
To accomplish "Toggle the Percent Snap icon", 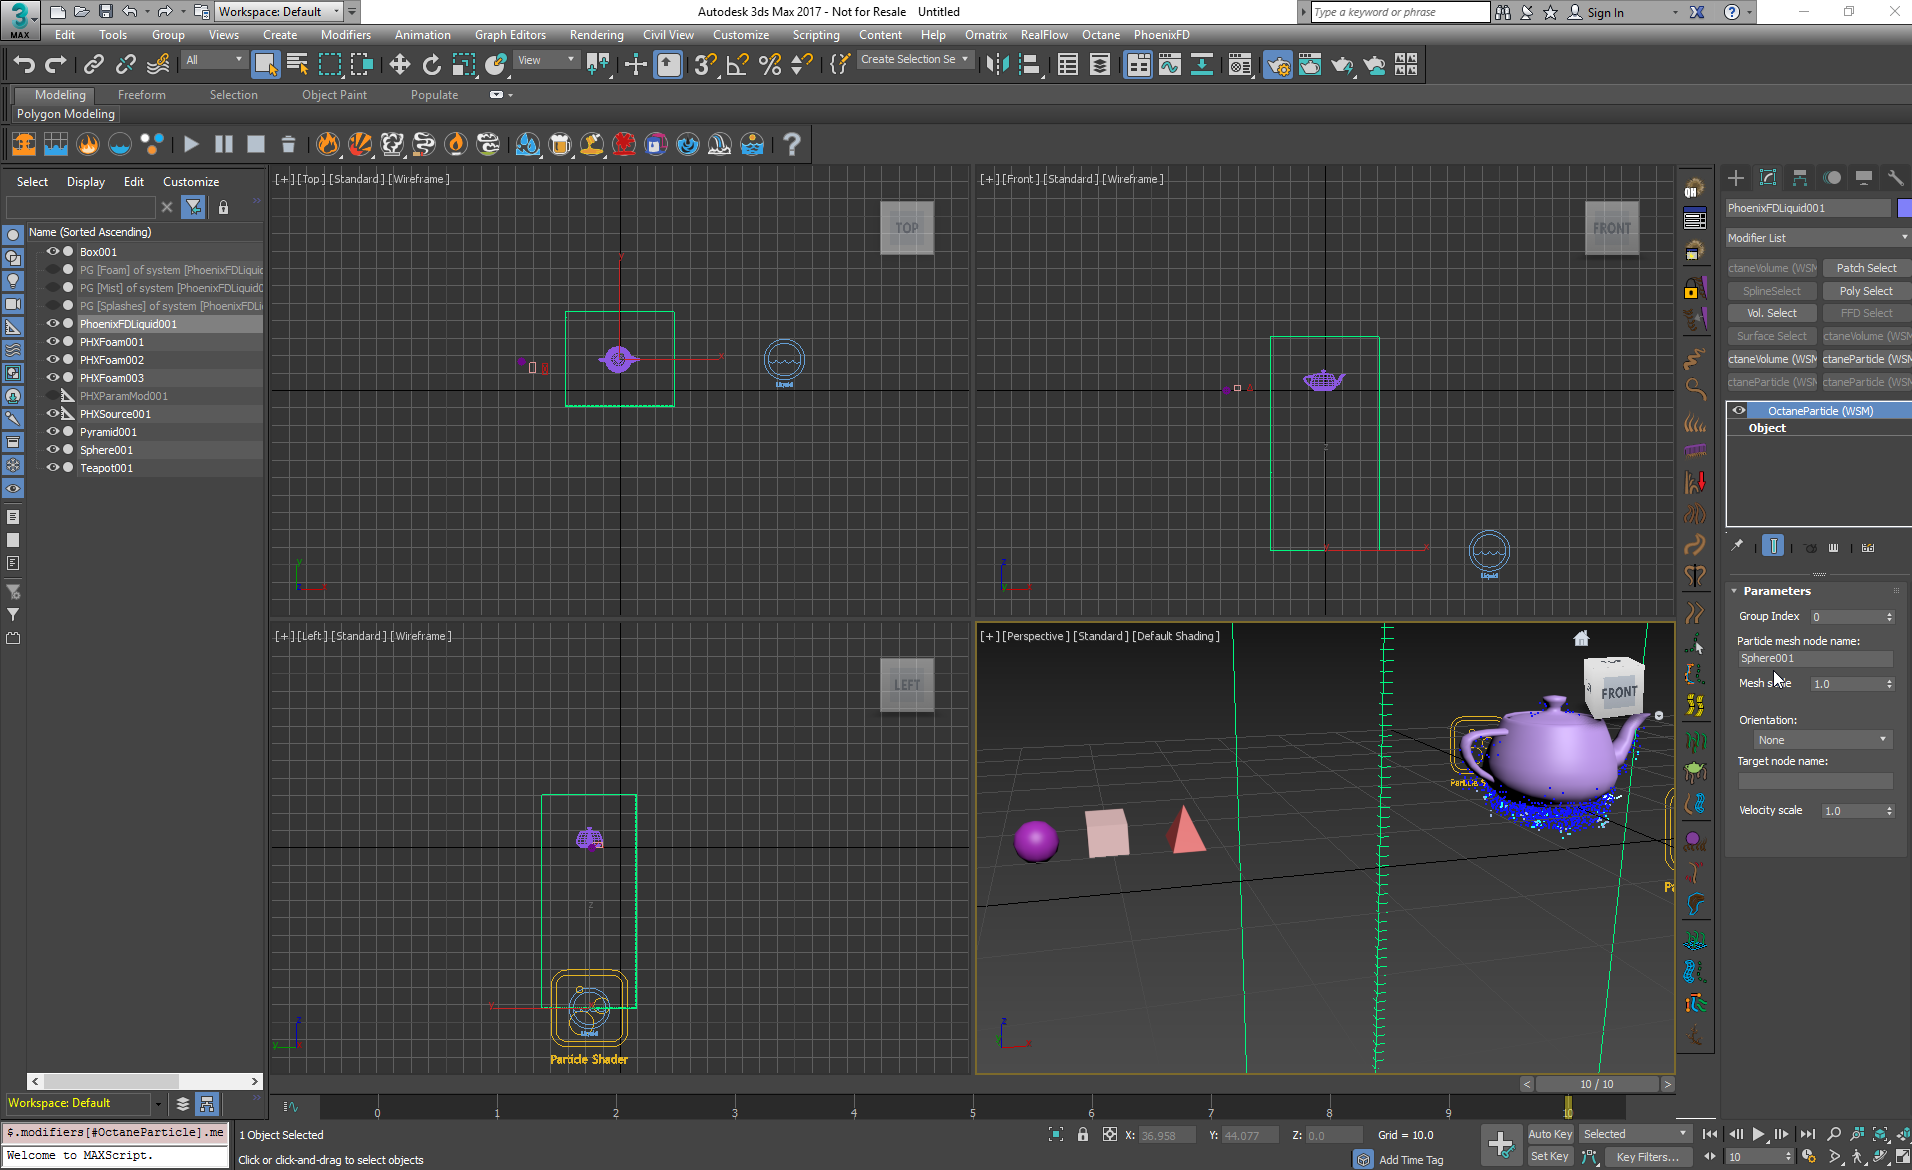I will [770, 65].
